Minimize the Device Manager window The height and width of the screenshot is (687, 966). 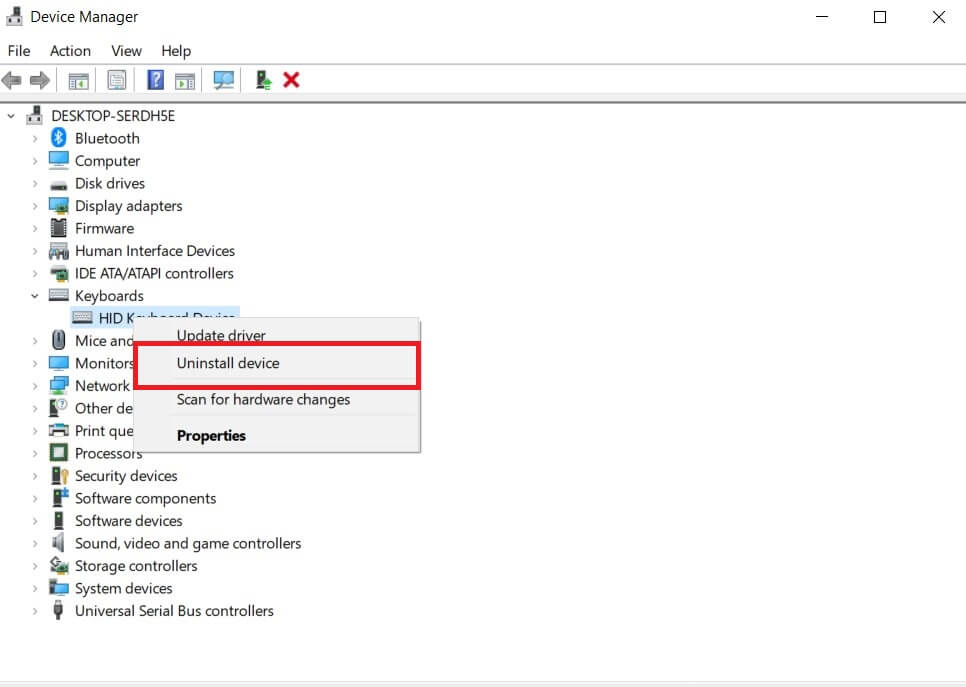[822, 17]
